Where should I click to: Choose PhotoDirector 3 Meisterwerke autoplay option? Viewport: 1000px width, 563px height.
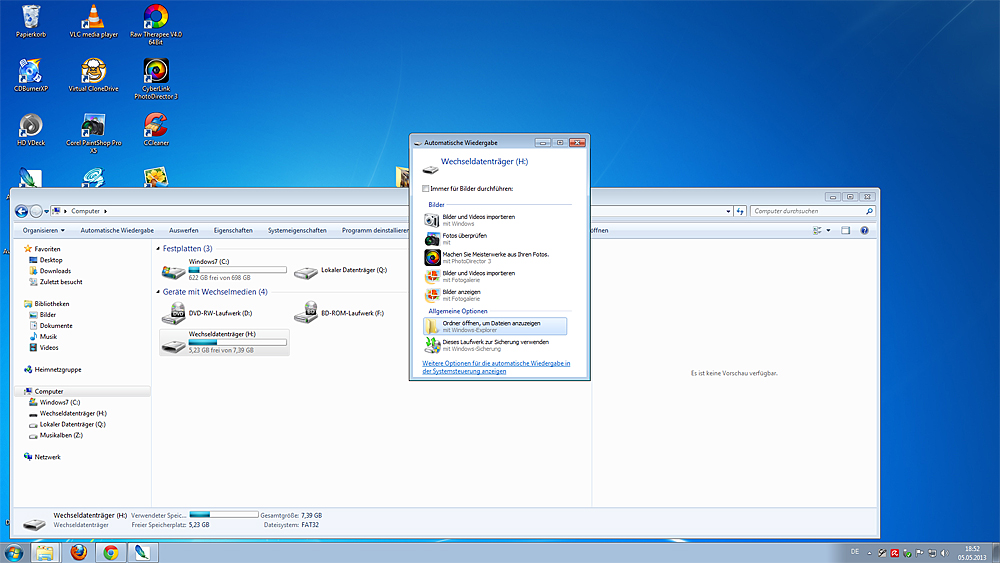pos(495,258)
